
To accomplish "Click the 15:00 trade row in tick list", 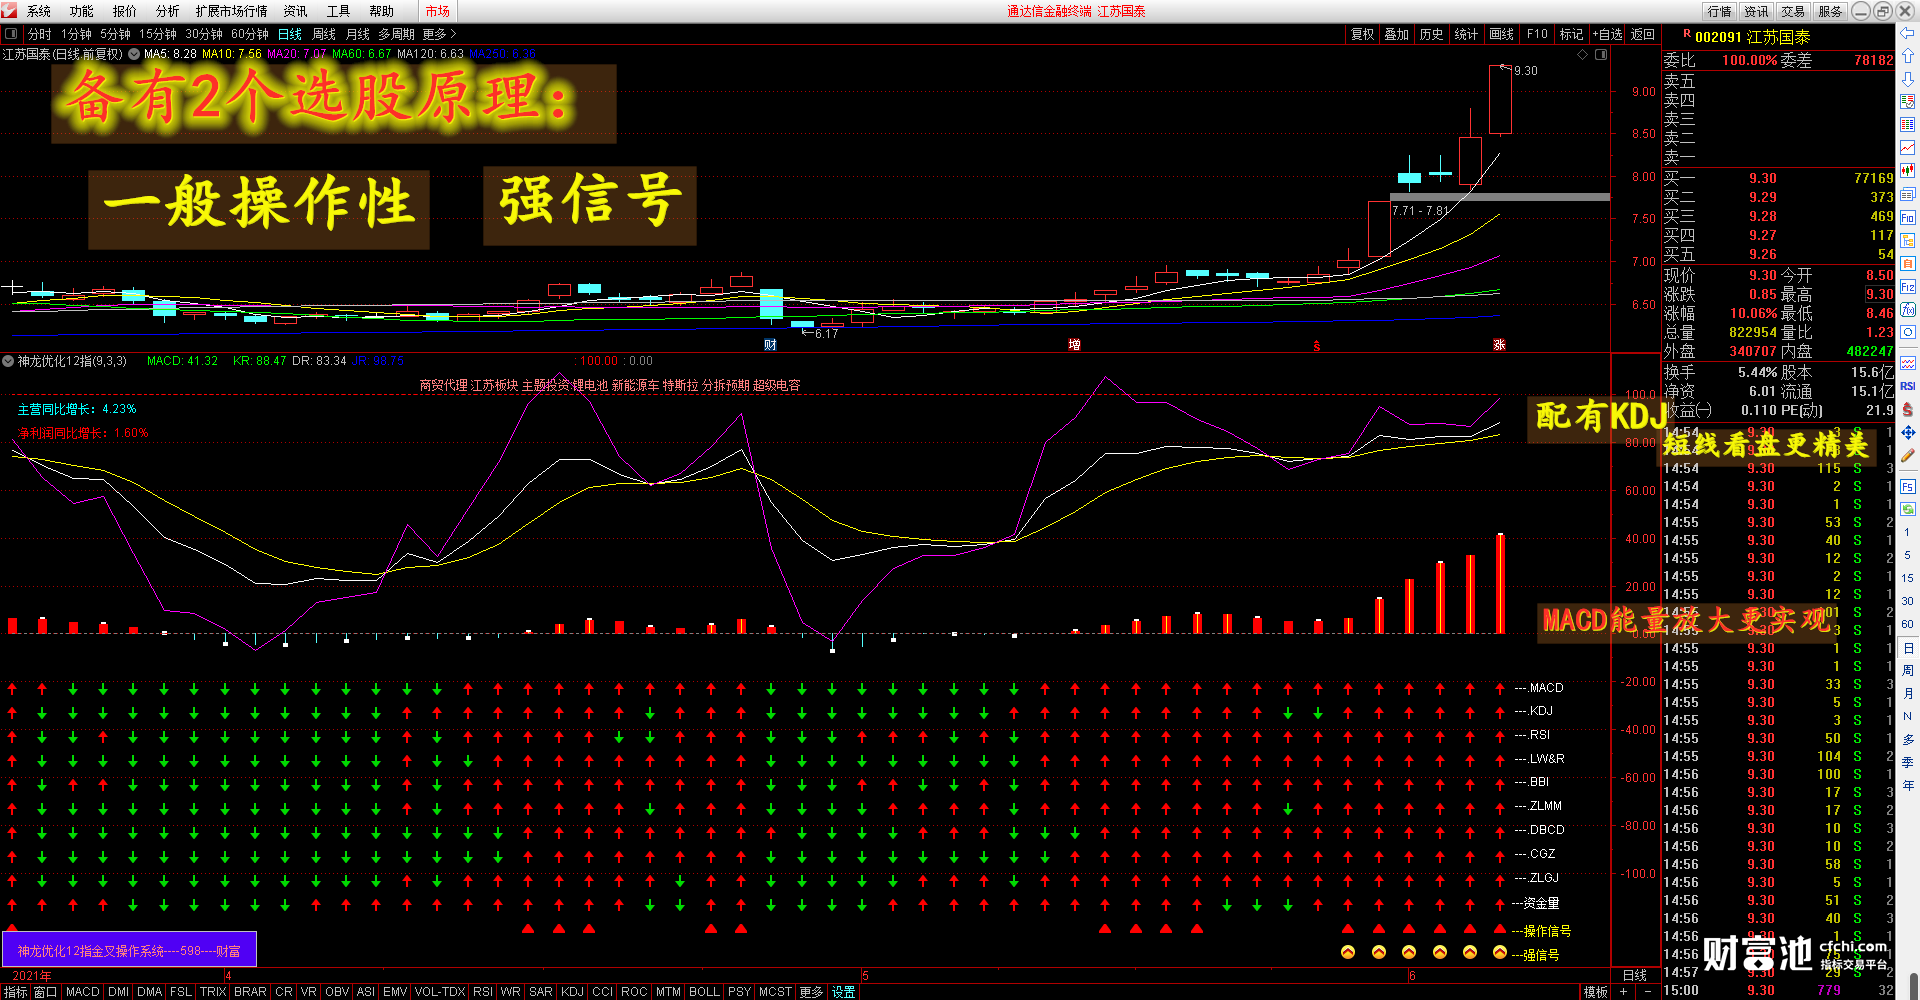I will pyautogui.click(x=1778, y=990).
